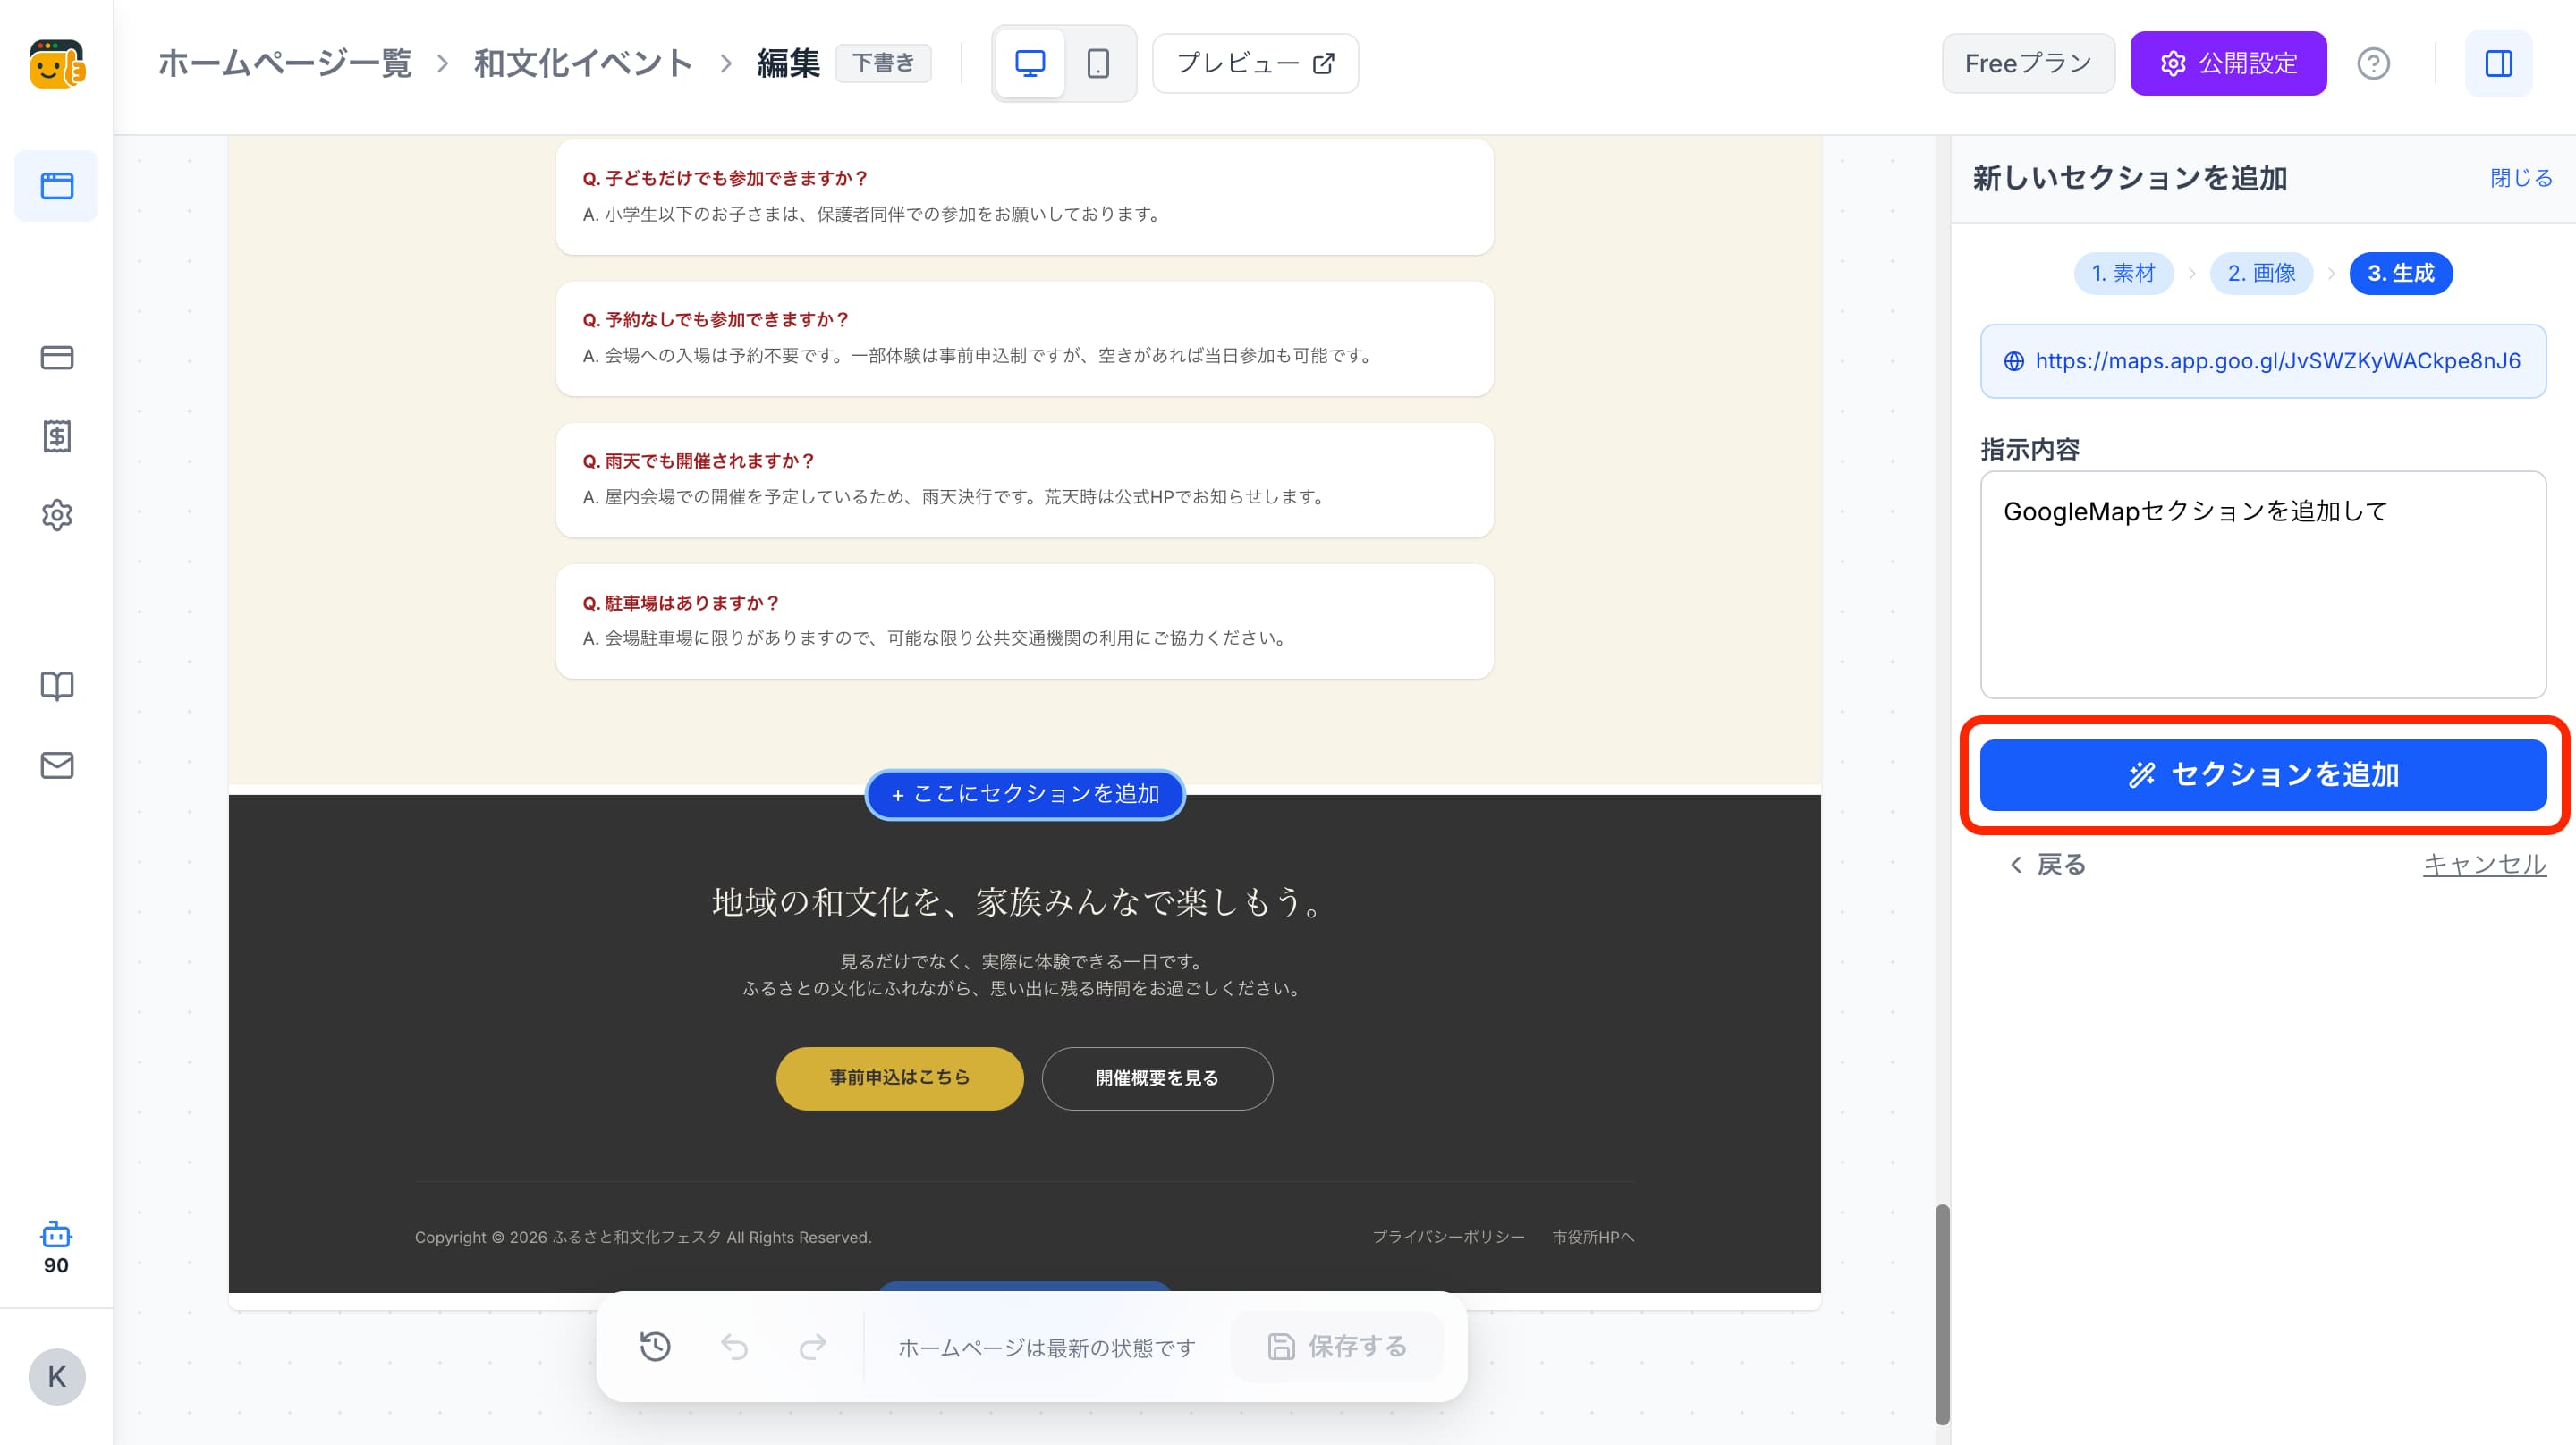
Task: Click the 保存する save button
Action: coord(1337,1347)
